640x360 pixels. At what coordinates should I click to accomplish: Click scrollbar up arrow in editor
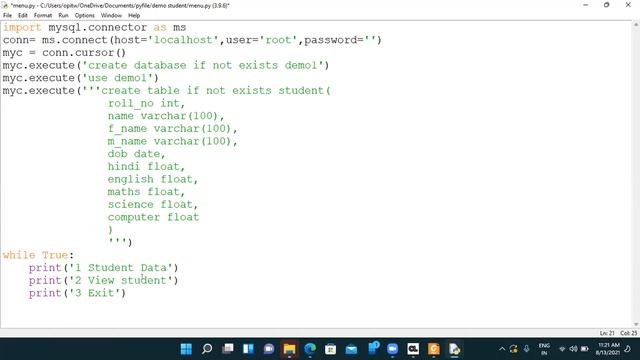[636, 25]
